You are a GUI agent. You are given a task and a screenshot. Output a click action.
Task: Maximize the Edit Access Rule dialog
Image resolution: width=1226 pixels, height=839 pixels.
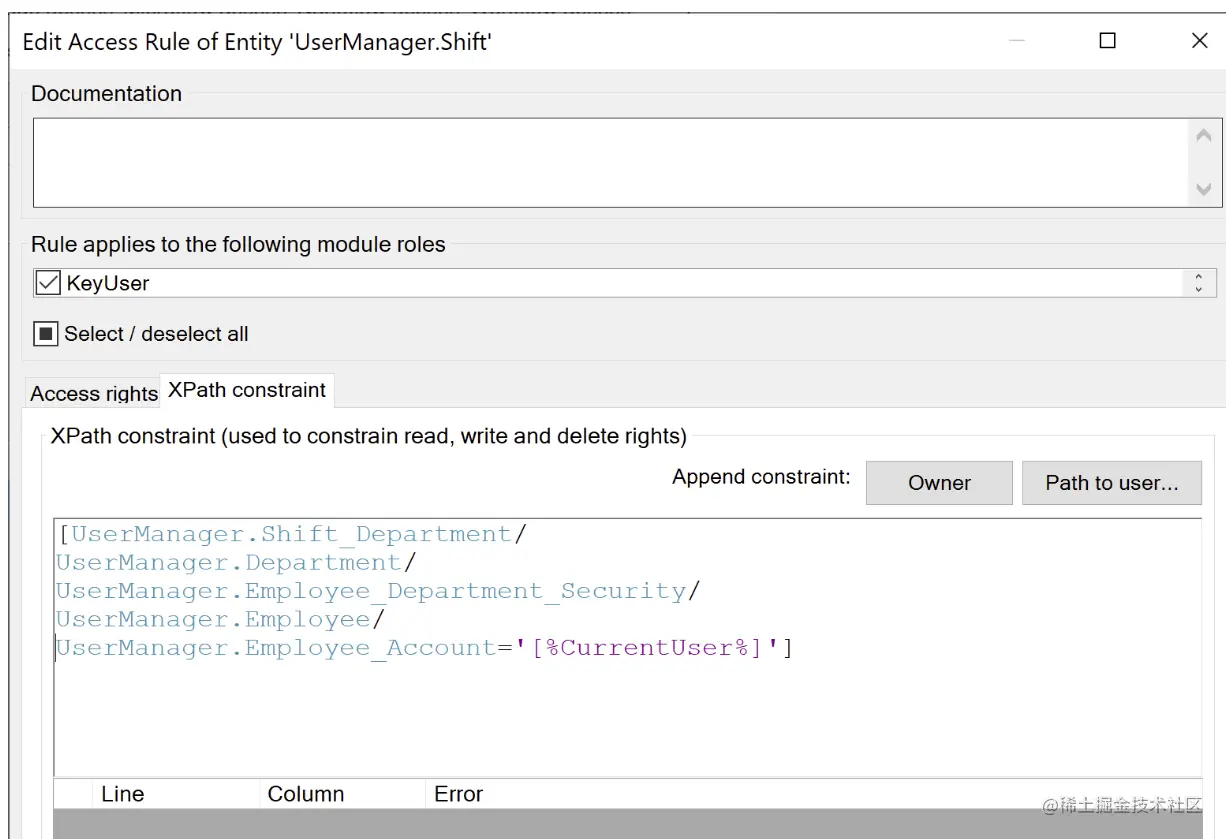click(1107, 41)
